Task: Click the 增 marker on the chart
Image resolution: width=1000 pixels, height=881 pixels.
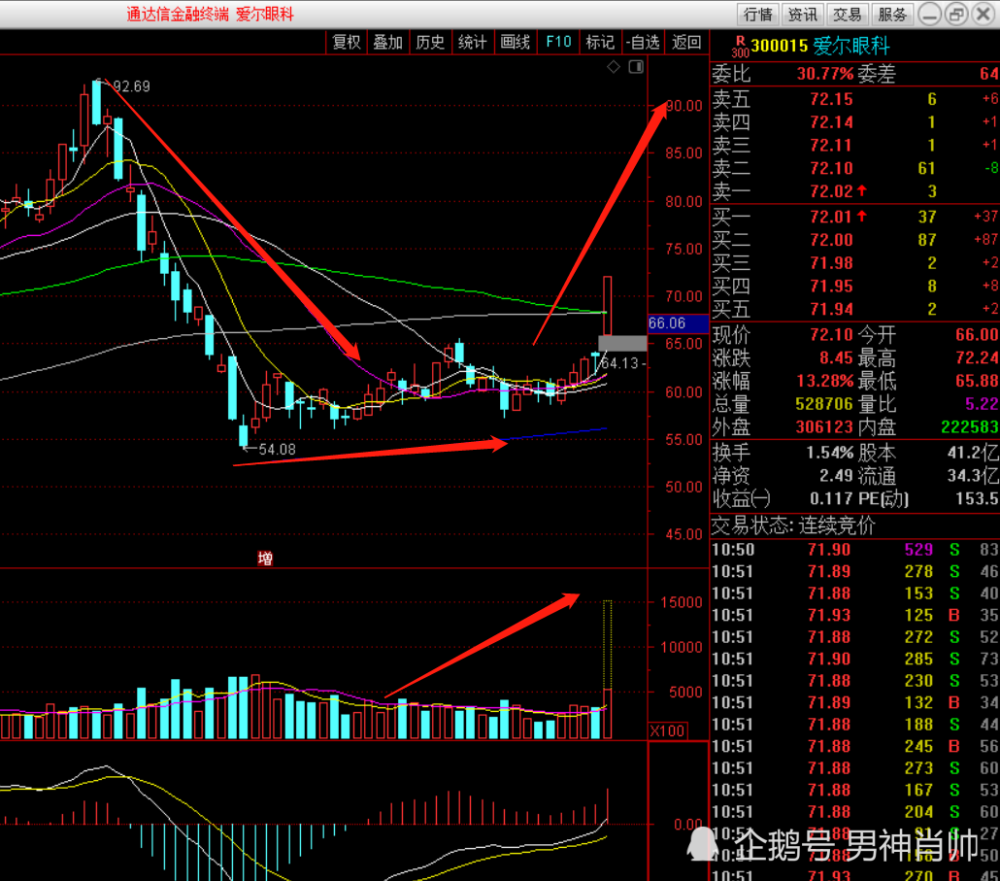Action: click(x=265, y=559)
